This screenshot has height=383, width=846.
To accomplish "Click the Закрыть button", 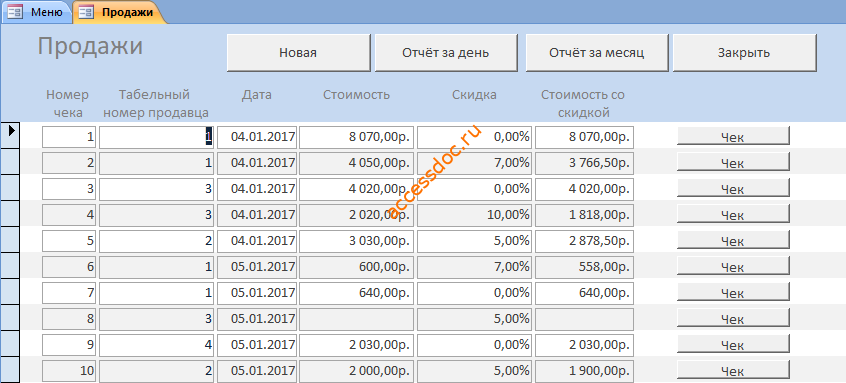I will coord(744,53).
